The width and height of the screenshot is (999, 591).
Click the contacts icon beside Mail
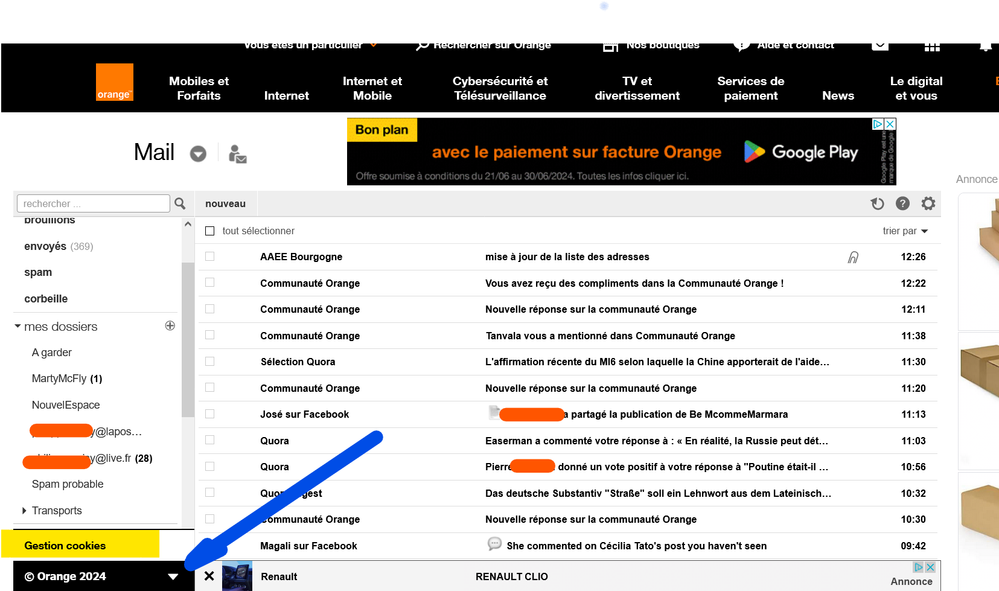pyautogui.click(x=237, y=154)
